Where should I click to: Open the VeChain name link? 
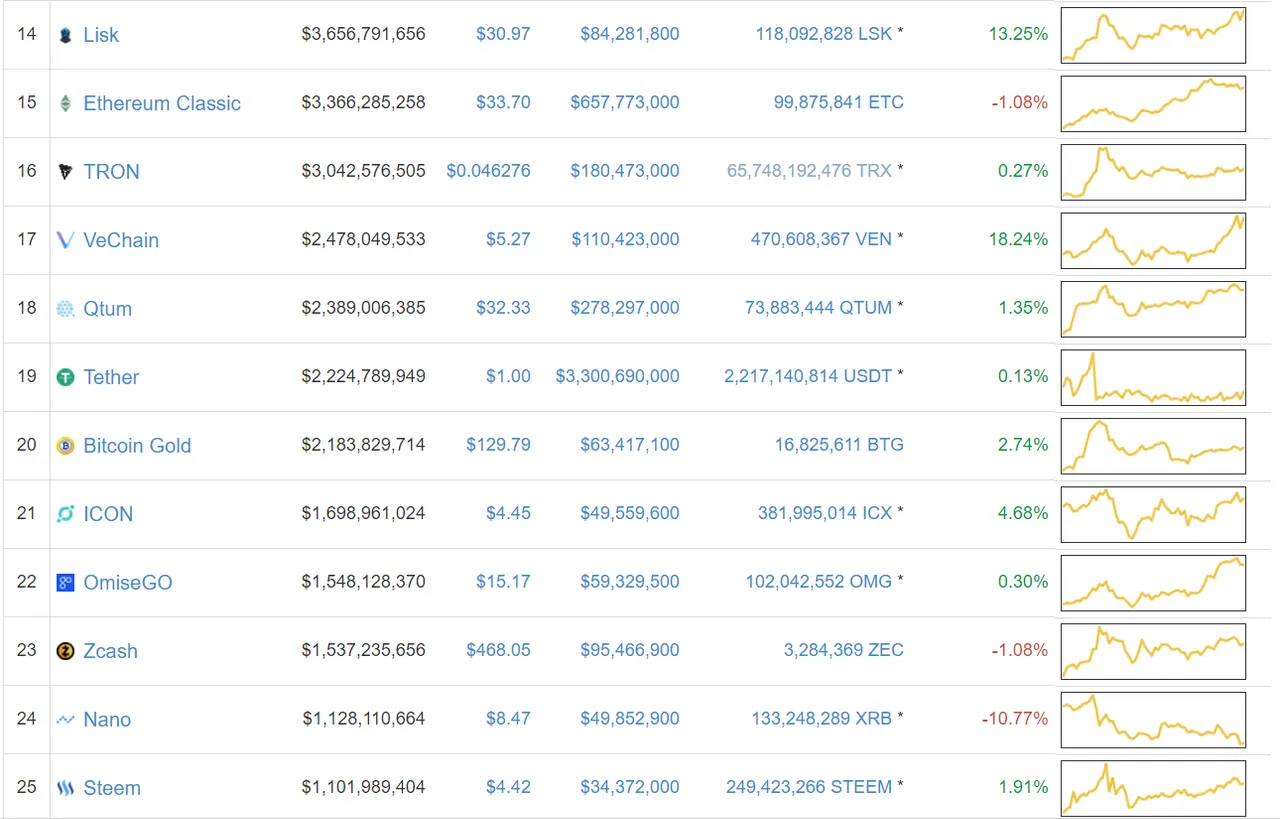[121, 240]
